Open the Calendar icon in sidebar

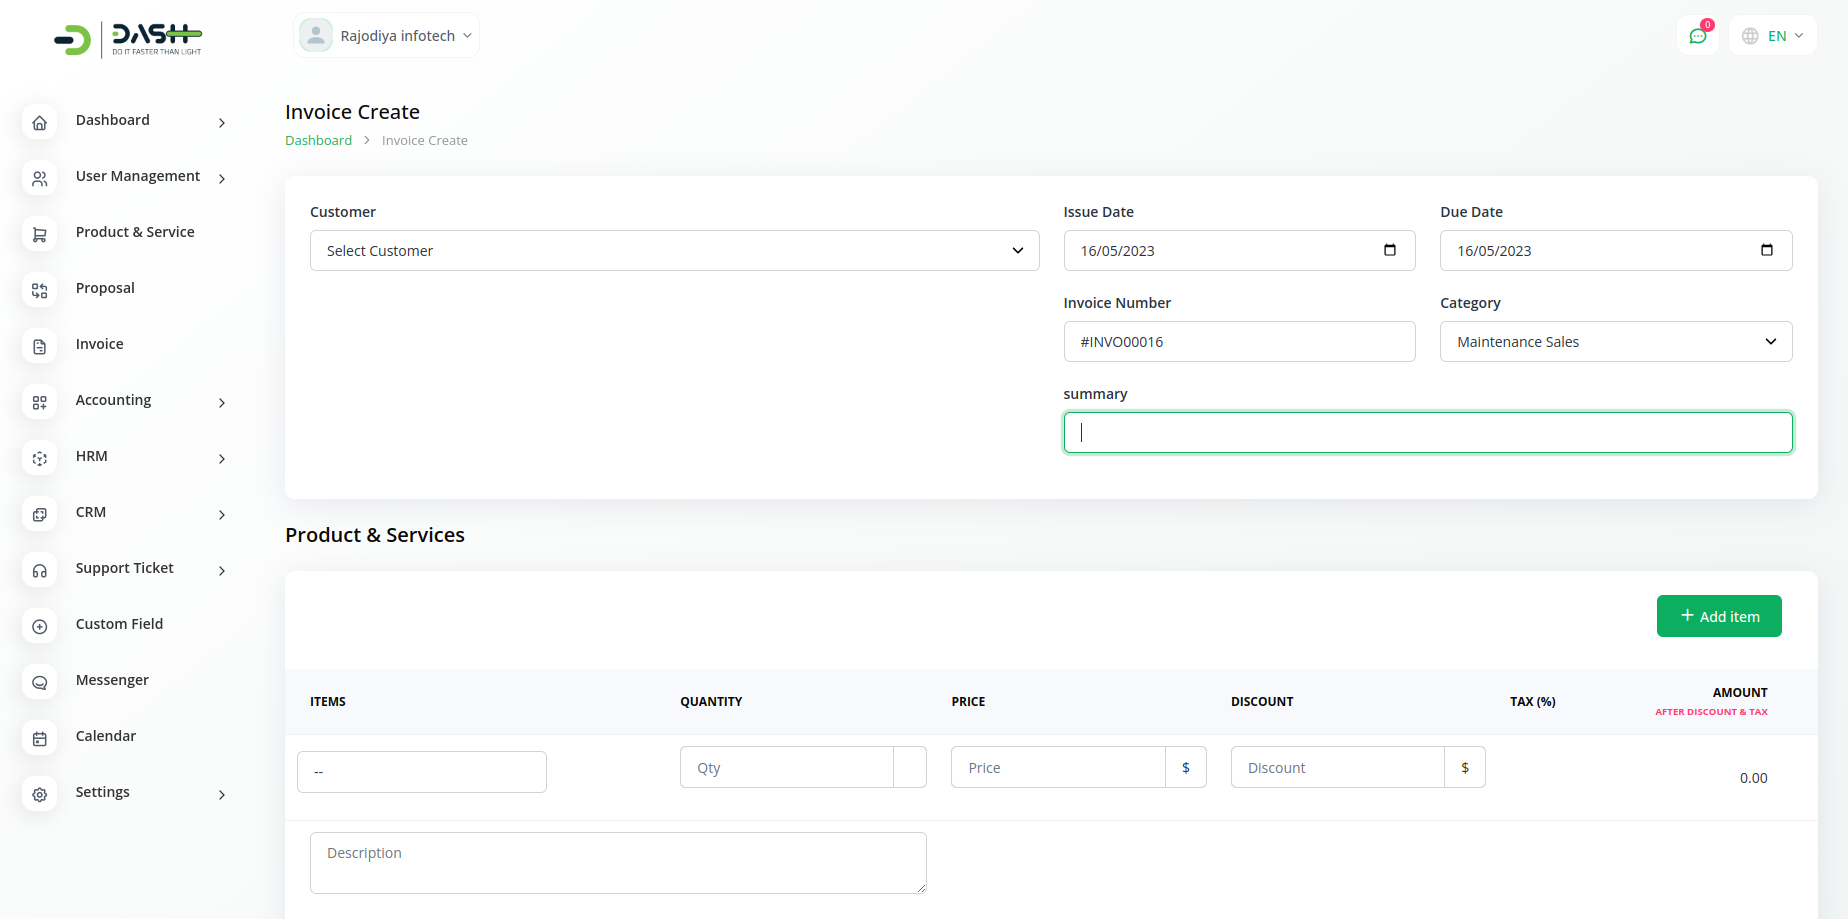[39, 739]
